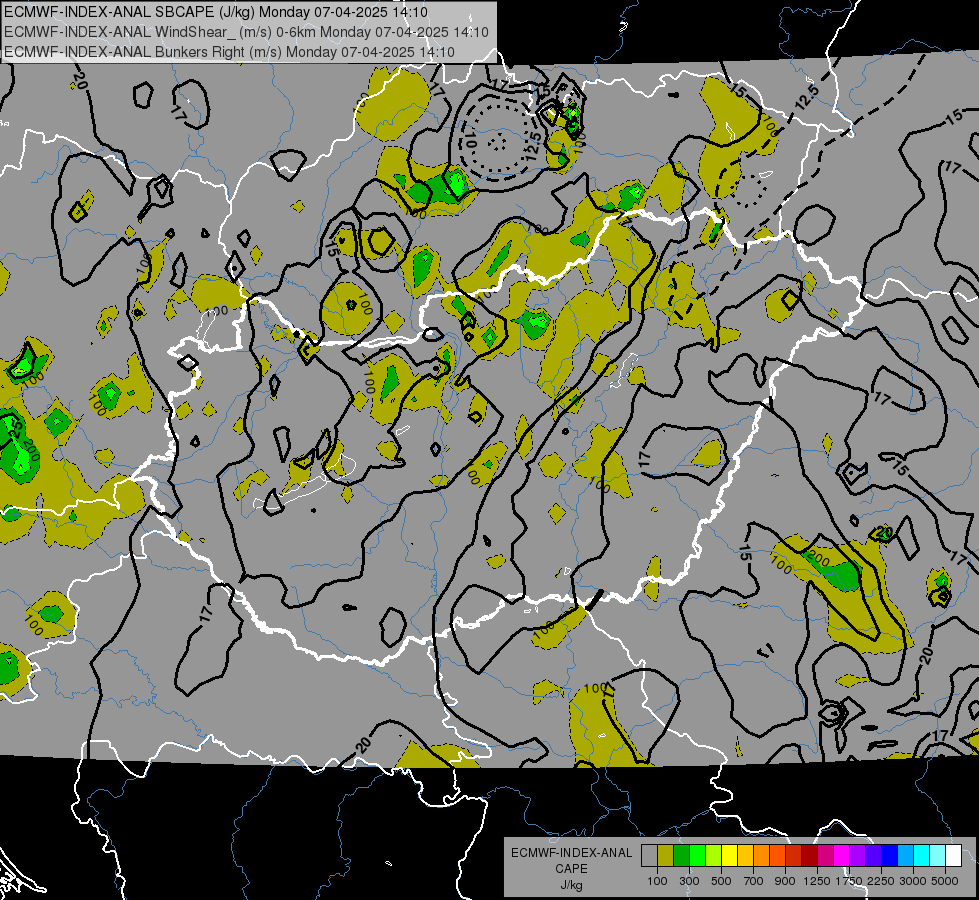The height and width of the screenshot is (900, 979).
Task: Click the dark green legend swatch
Action: tap(682, 856)
